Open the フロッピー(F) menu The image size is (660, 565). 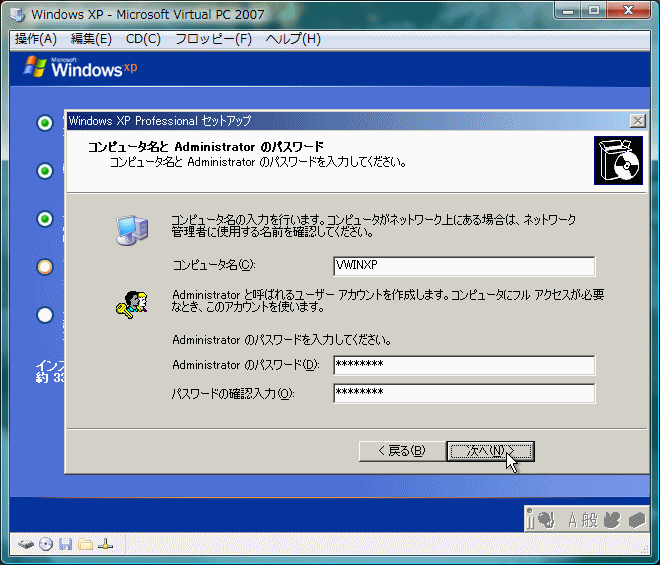pos(213,39)
